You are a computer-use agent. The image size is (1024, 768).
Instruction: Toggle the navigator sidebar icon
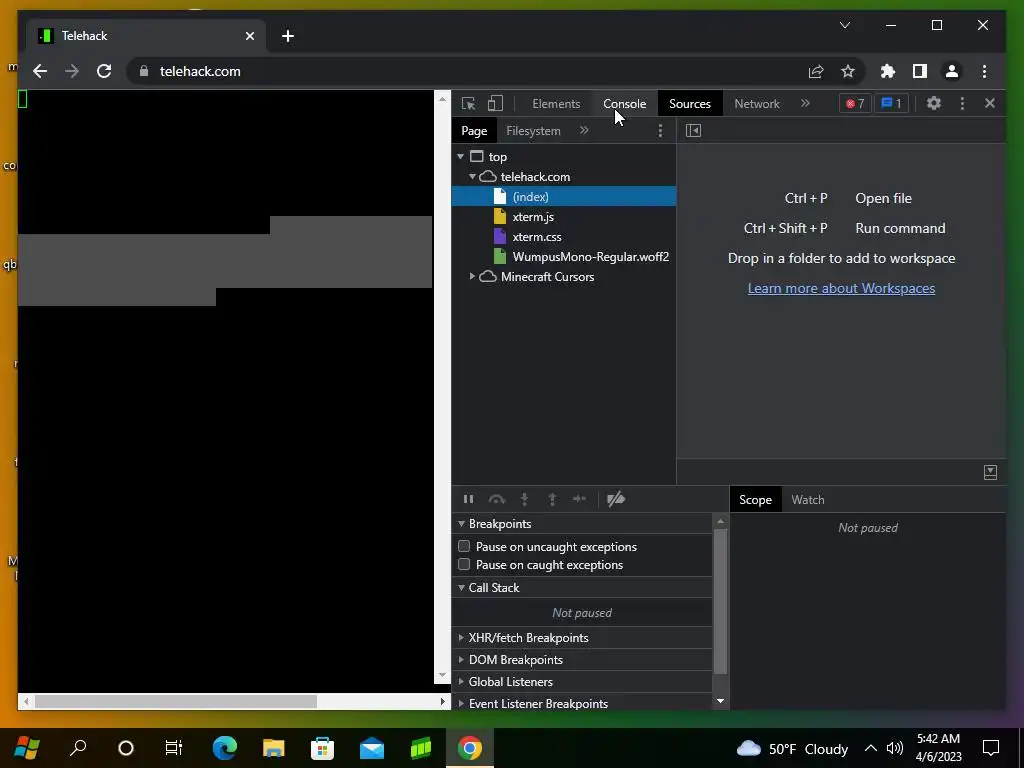pos(694,131)
